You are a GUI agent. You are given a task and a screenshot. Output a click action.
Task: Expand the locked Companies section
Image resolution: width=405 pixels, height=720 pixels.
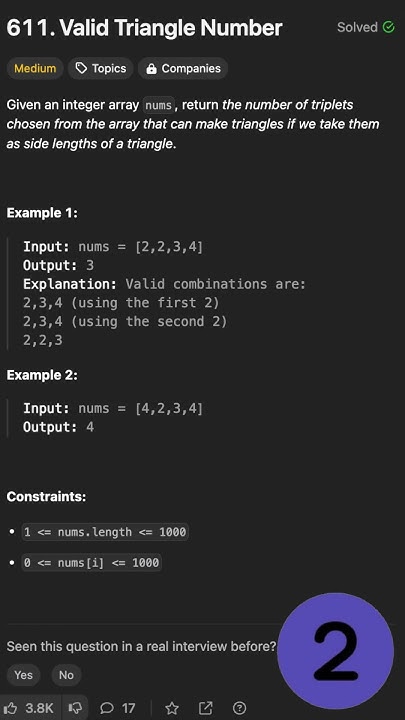pyautogui.click(x=183, y=68)
